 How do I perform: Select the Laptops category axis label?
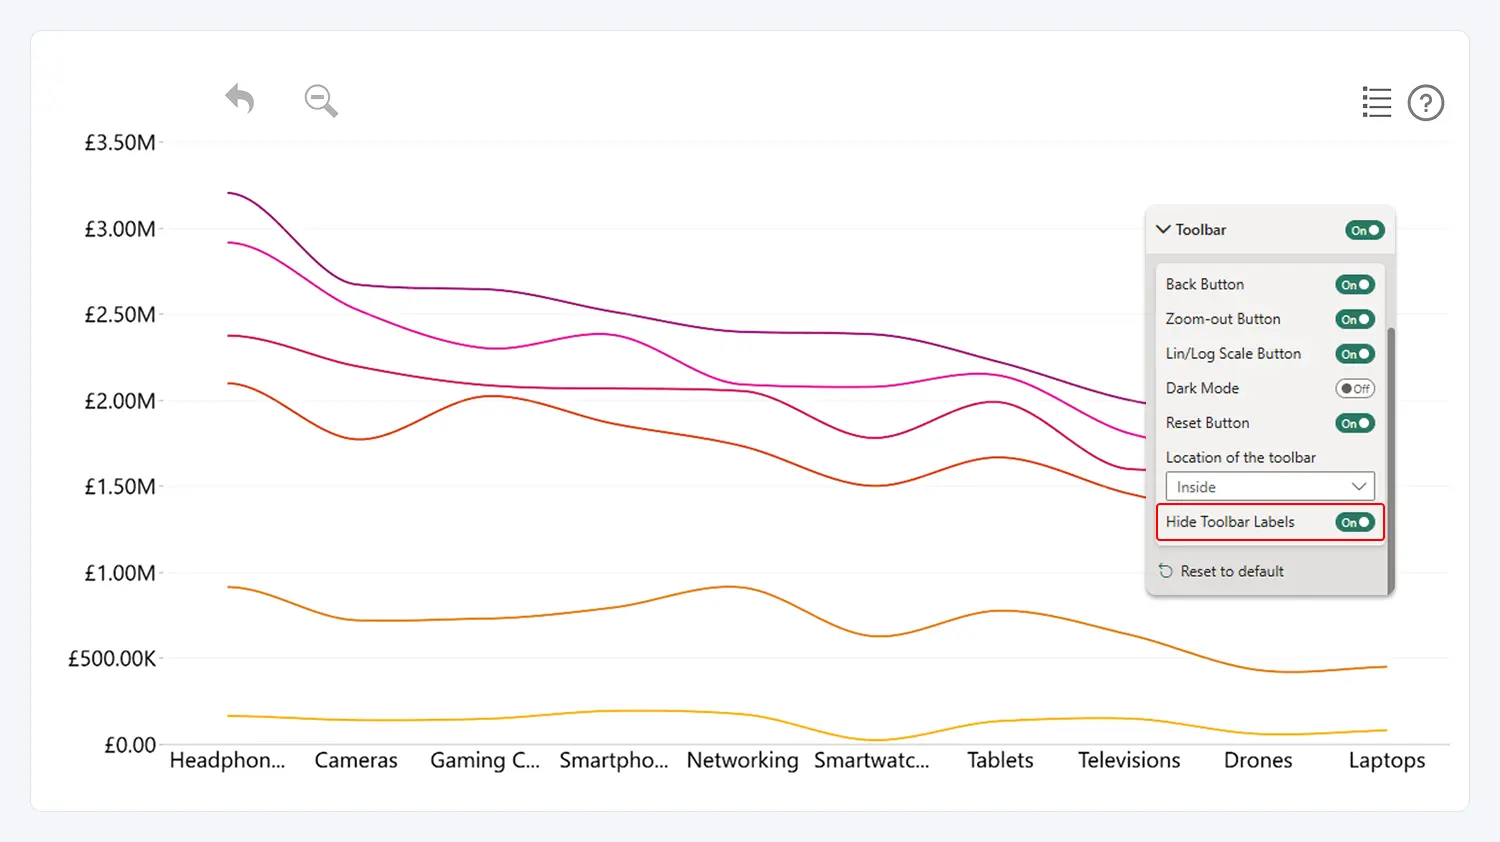(1386, 760)
